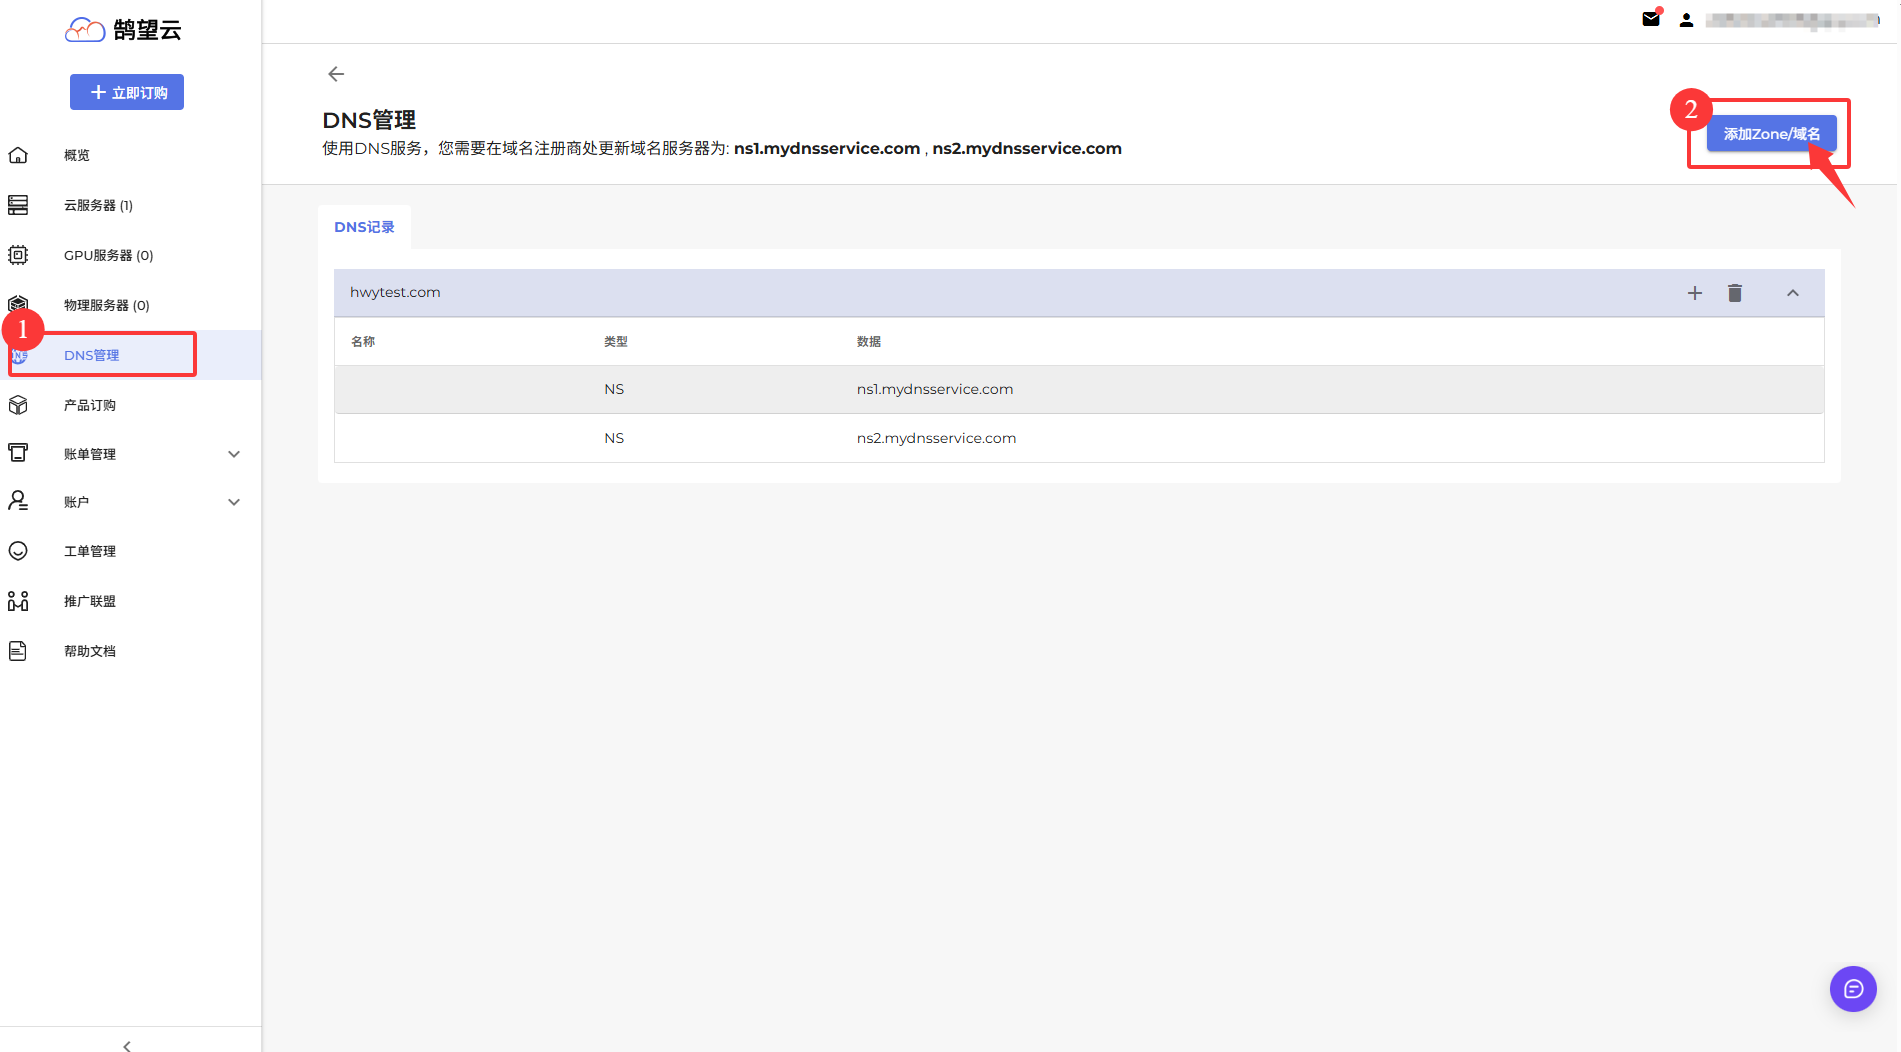Click the 云服务器 server icon
Image resolution: width=1901 pixels, height=1052 pixels.
point(18,205)
